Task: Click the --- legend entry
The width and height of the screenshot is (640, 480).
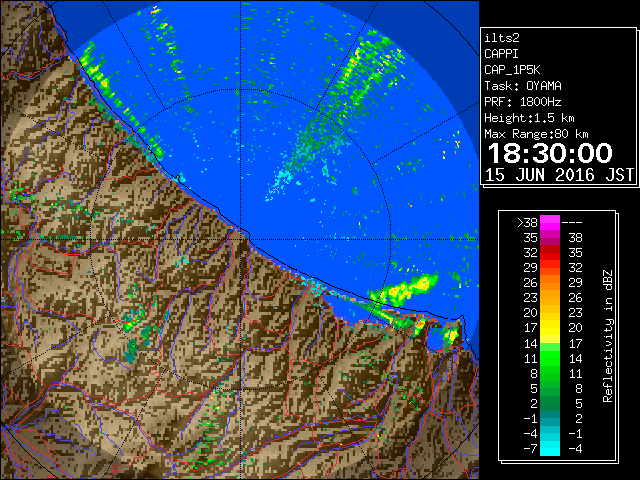Action: click(572, 223)
